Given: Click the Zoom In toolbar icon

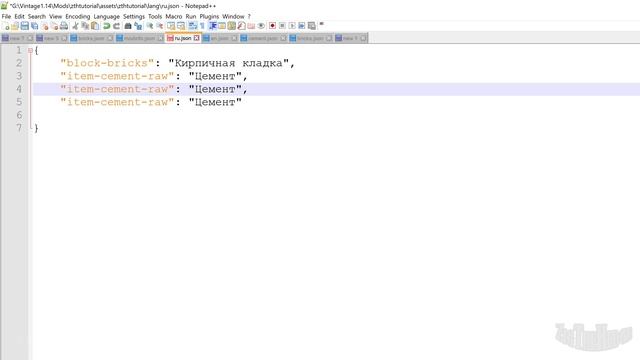Looking at the screenshot, I should [150, 26].
